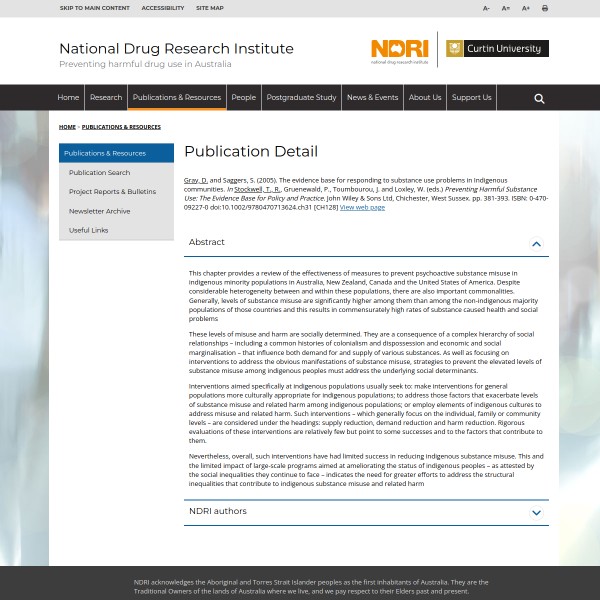Image resolution: width=600 pixels, height=600 pixels.
Task: Click Skip to Main Content link
Action: 94,8
